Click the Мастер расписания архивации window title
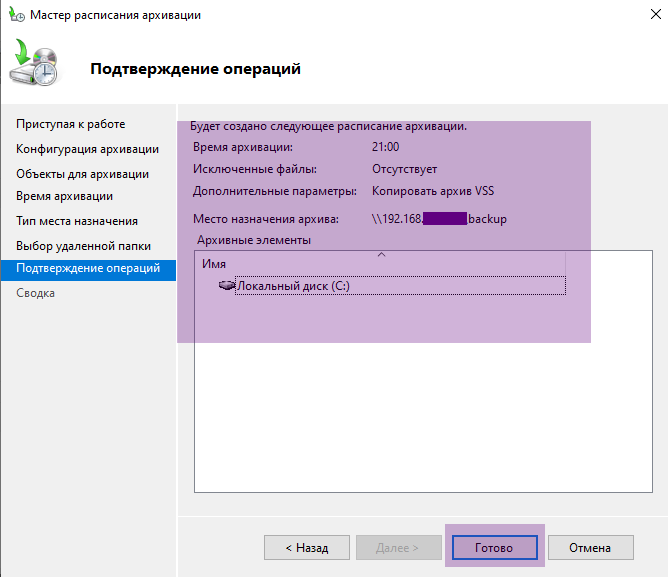The width and height of the screenshot is (668, 577). point(115,15)
